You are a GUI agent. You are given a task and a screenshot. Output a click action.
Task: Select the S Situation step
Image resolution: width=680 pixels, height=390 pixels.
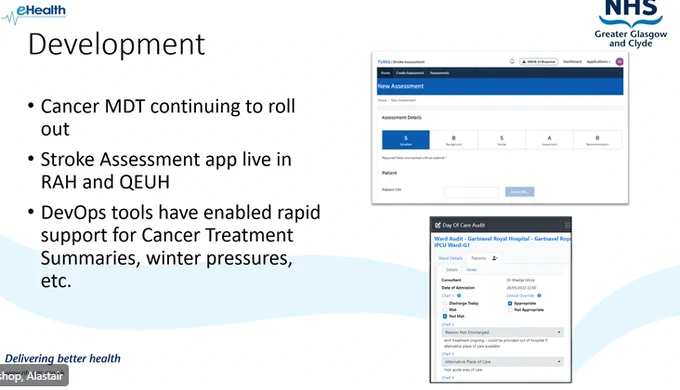pos(406,140)
